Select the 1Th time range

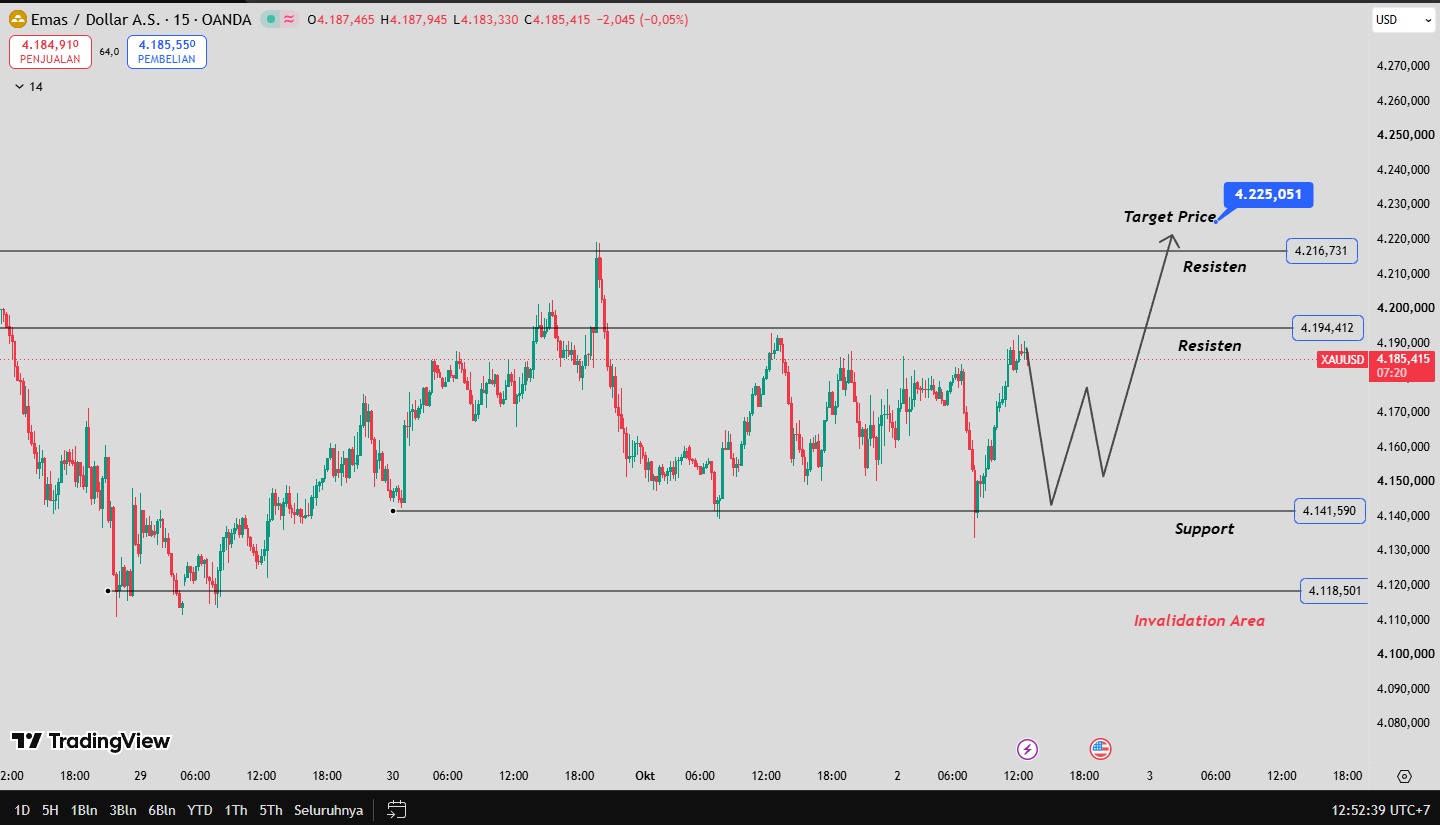point(236,810)
